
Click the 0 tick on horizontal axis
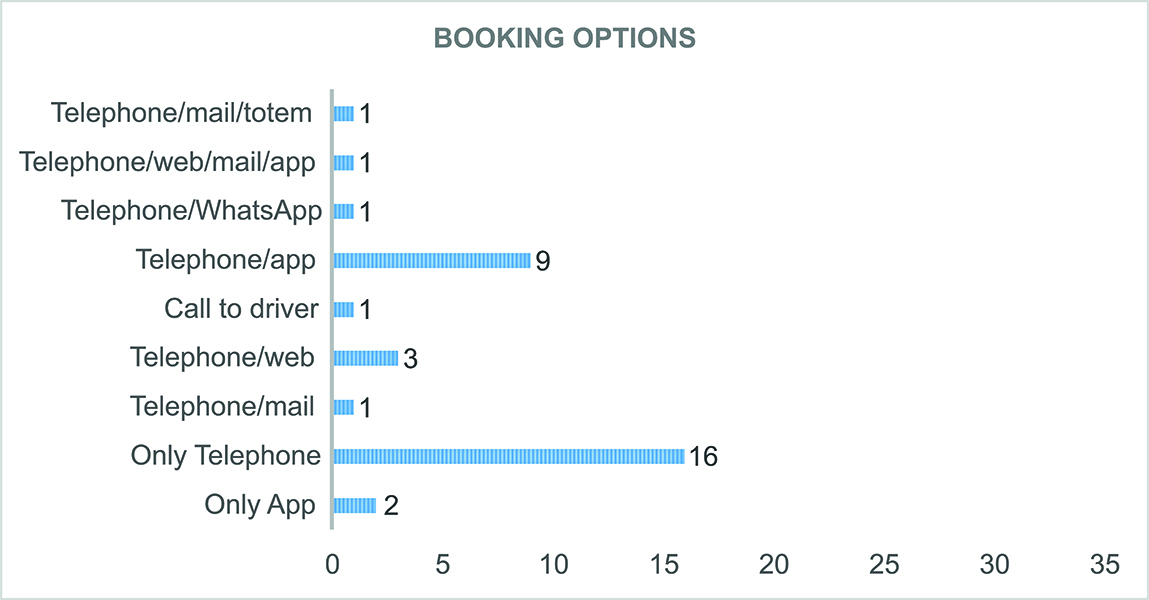[332, 565]
